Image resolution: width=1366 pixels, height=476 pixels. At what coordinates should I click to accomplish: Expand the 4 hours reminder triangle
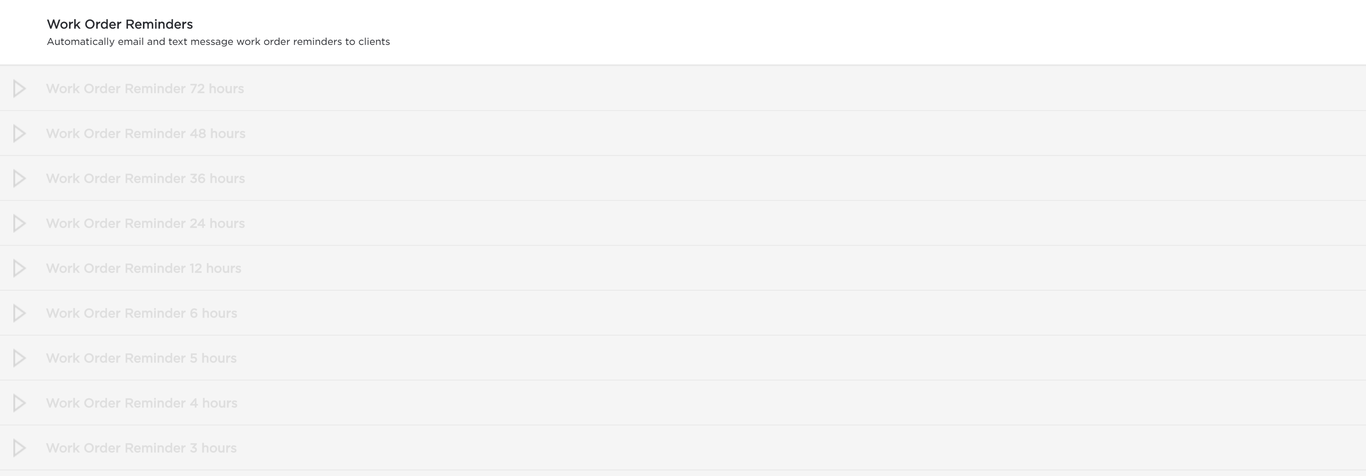click(x=19, y=403)
